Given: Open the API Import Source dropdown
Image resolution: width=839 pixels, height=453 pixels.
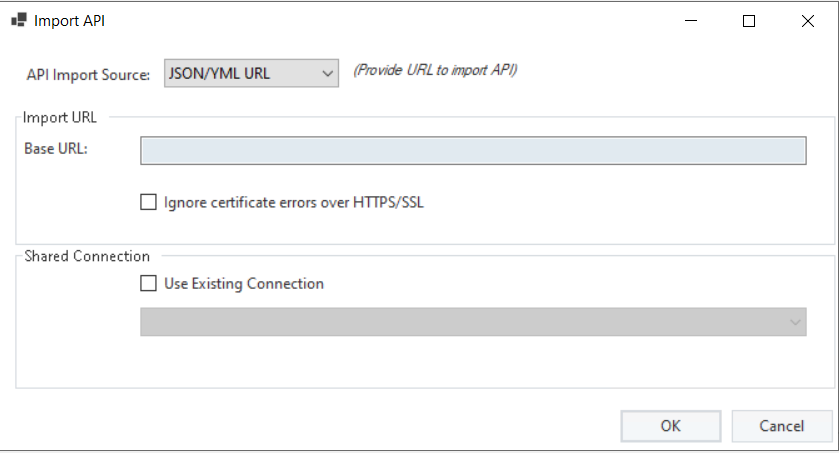Looking at the screenshot, I should point(250,73).
